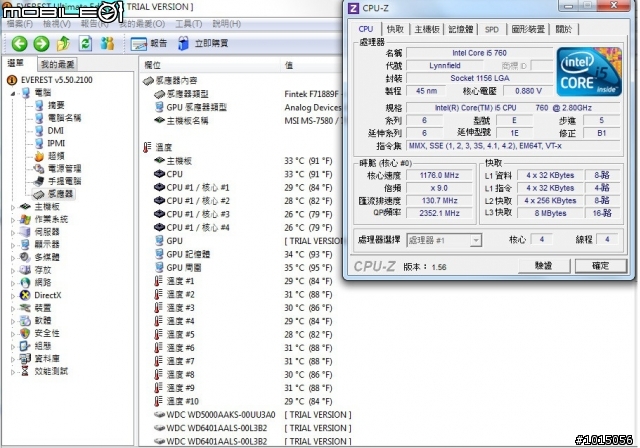Select the GPU 記憶體 temperature row

pyautogui.click(x=188, y=254)
